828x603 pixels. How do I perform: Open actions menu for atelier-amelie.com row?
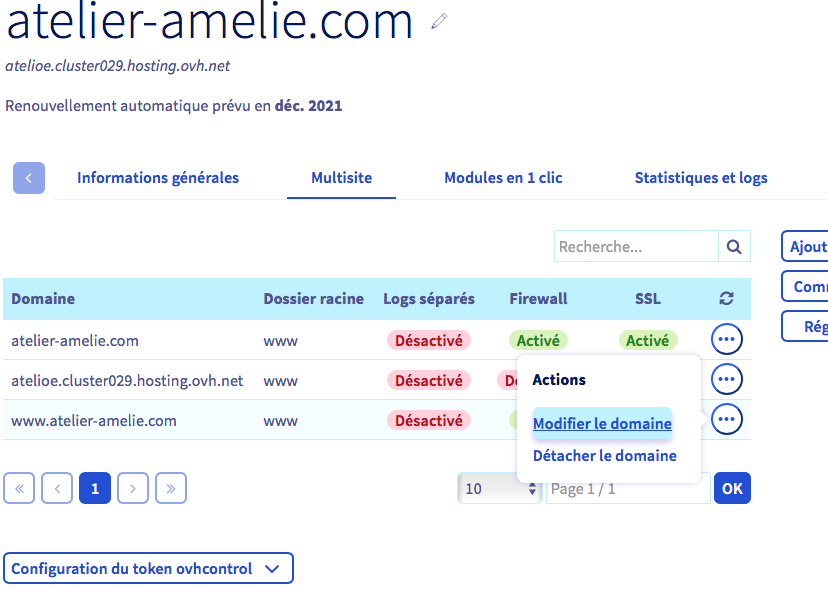tap(727, 340)
